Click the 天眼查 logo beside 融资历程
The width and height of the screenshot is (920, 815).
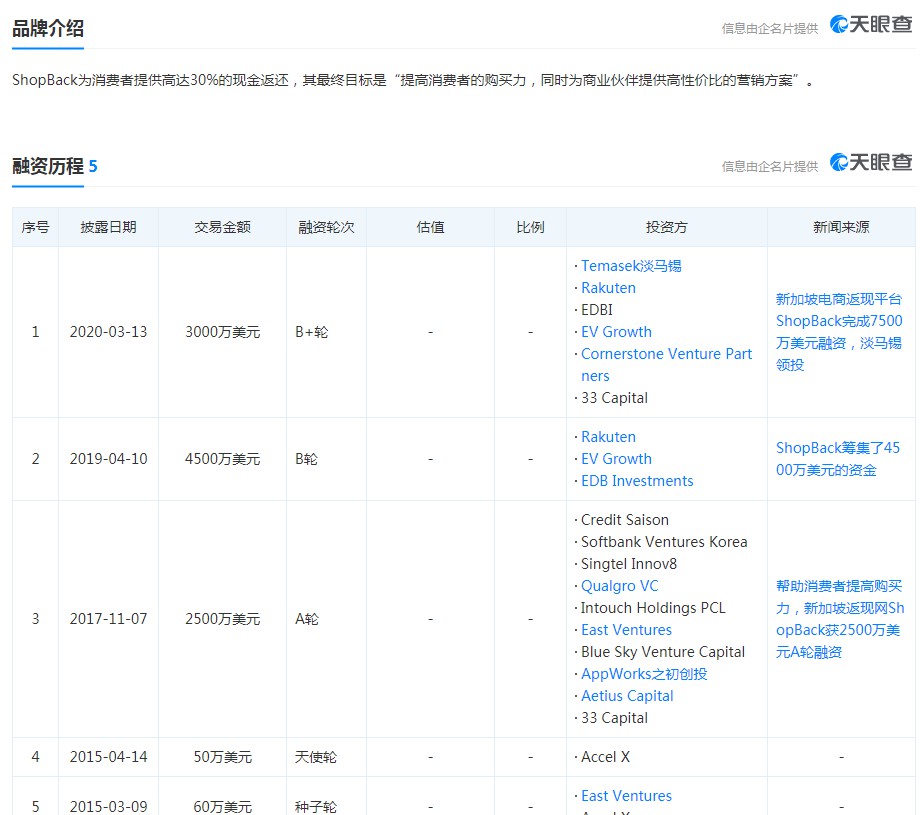(x=871, y=163)
